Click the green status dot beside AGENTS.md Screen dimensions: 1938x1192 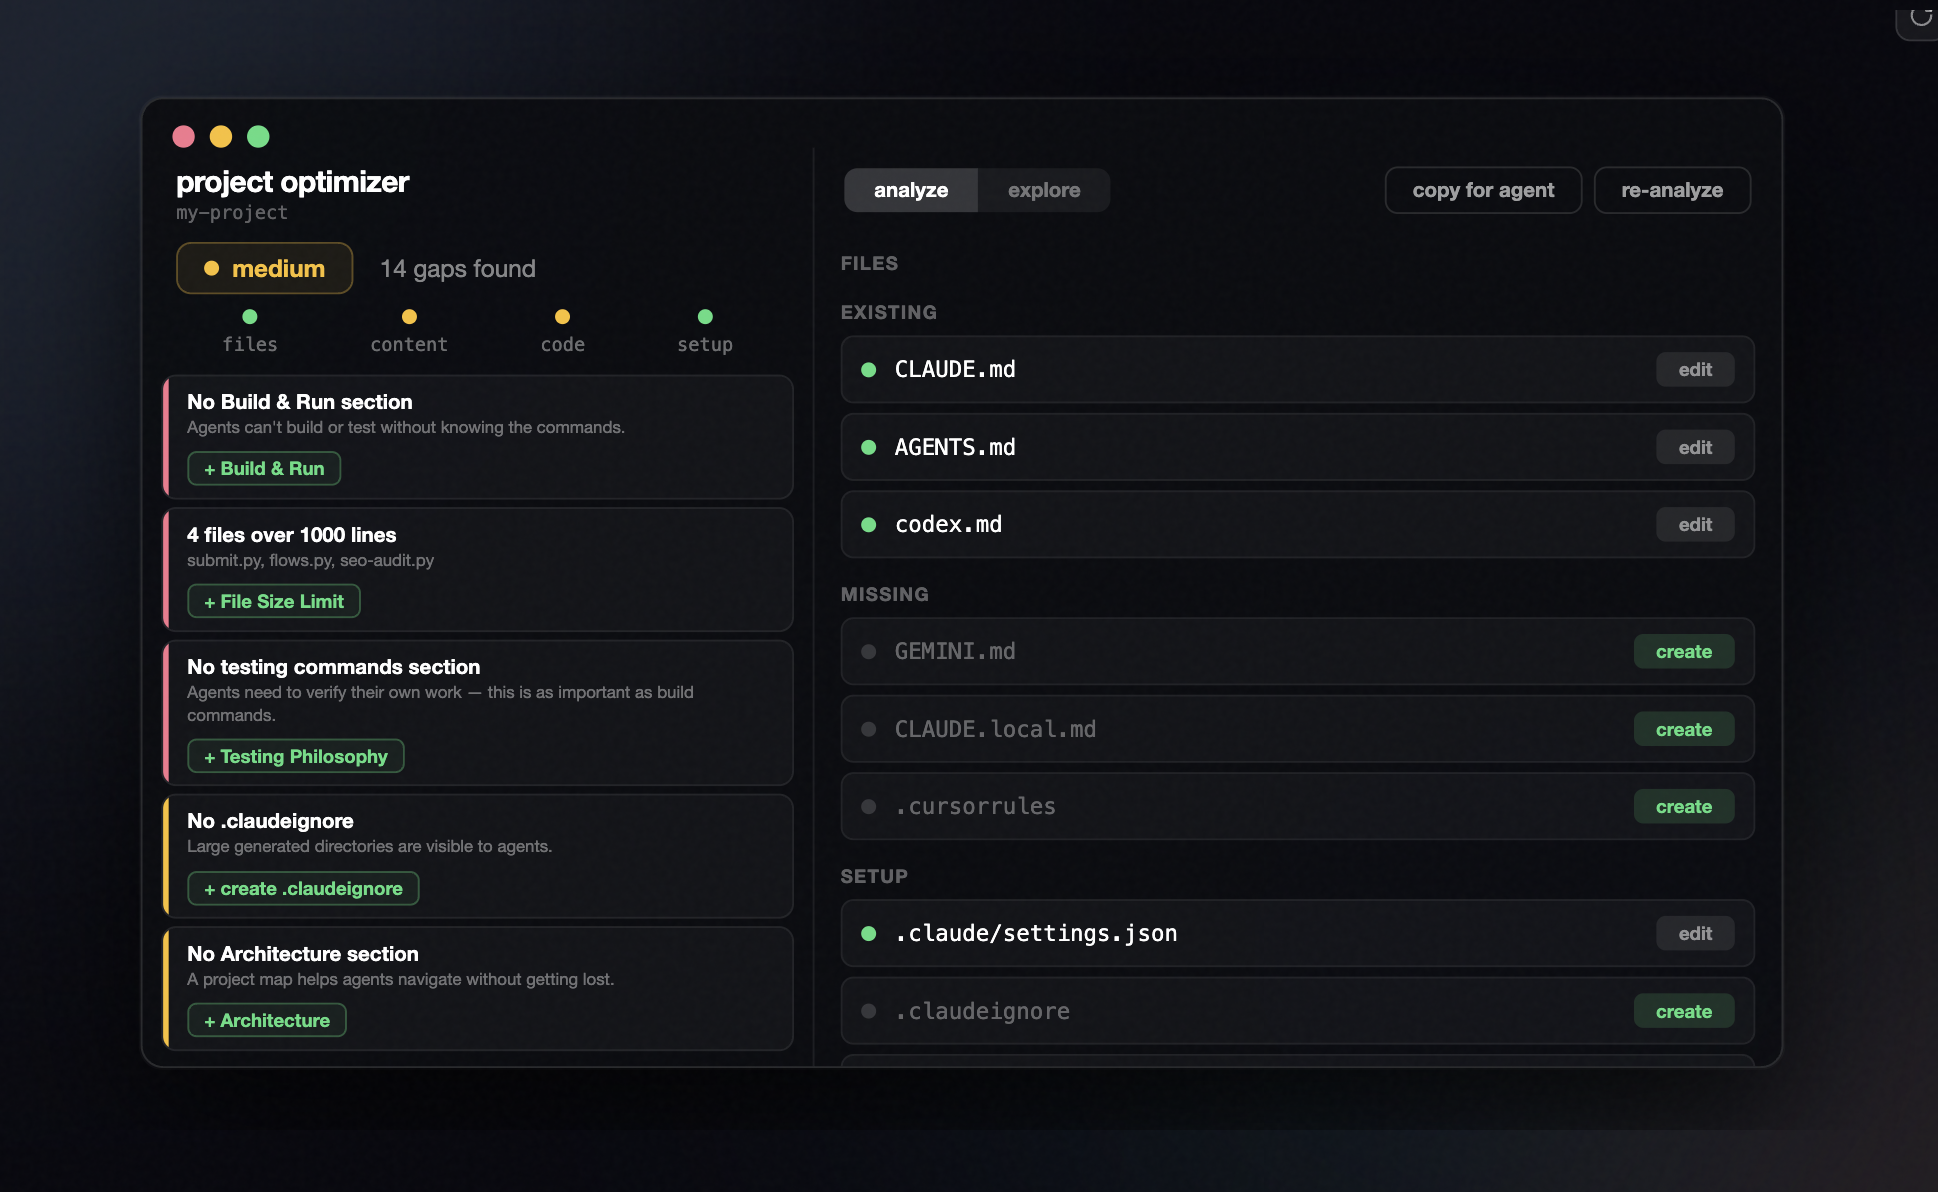[869, 447]
